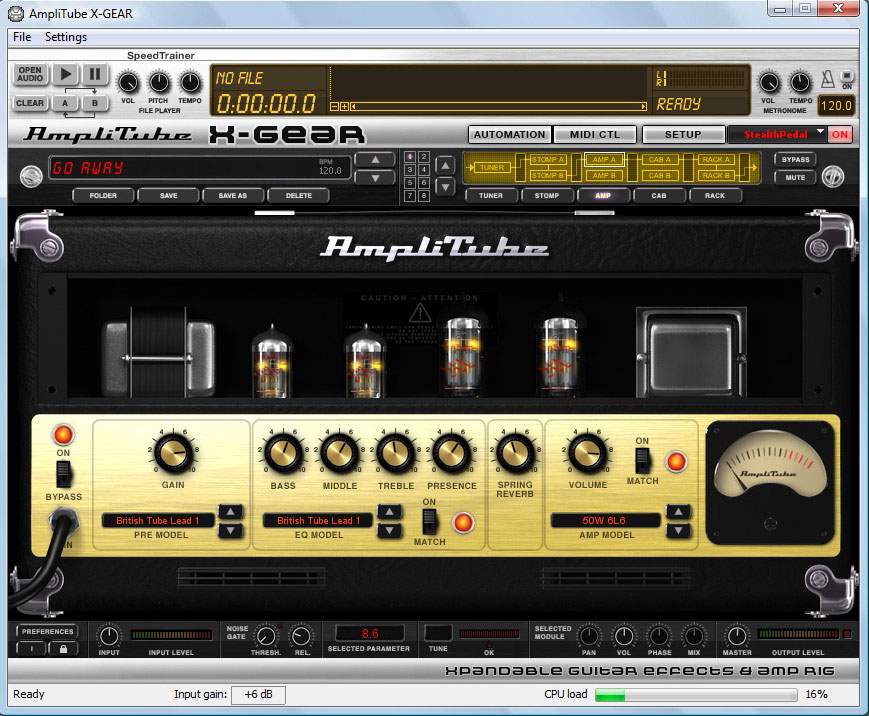The height and width of the screenshot is (716, 869).
Task: Zoom out the waveform with minus button
Action: [334, 106]
